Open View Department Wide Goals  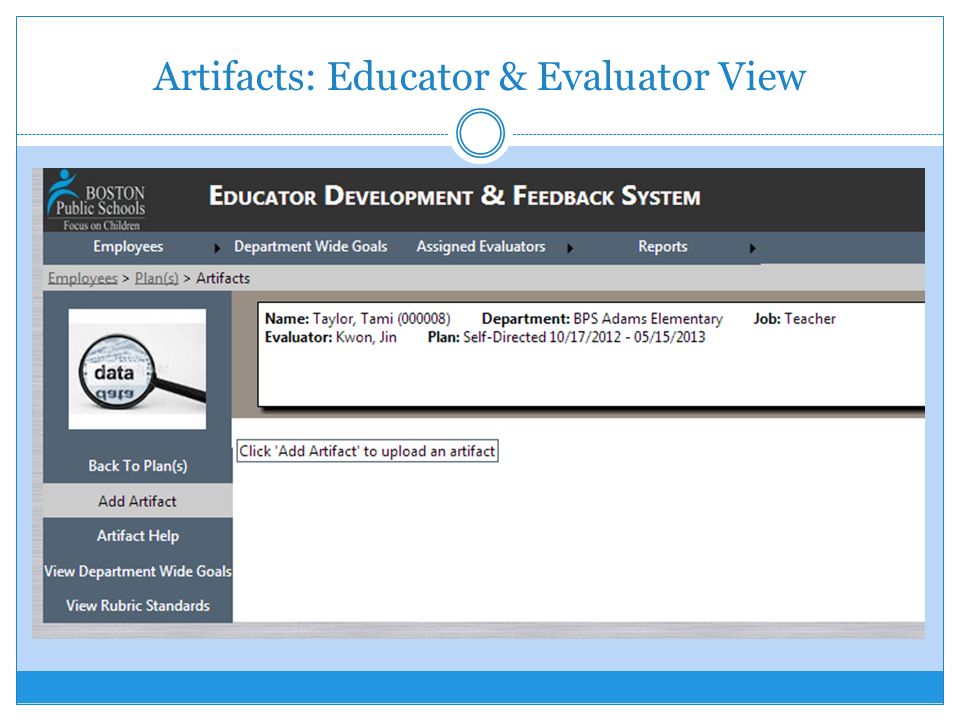(138, 571)
